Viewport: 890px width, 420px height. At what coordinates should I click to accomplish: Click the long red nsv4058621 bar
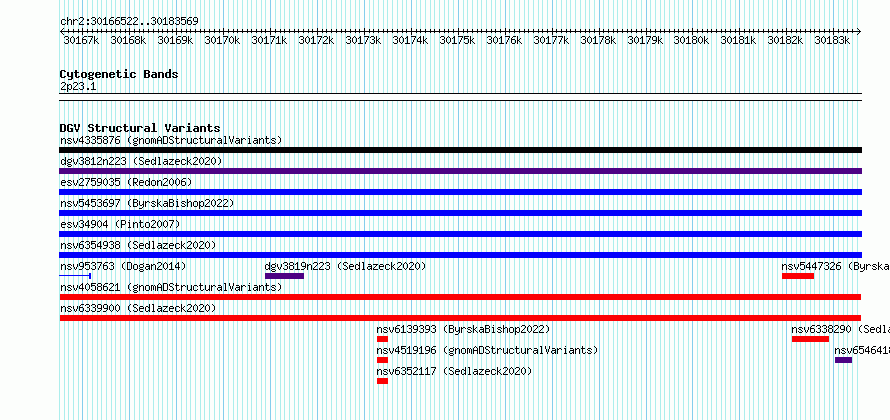click(x=460, y=297)
